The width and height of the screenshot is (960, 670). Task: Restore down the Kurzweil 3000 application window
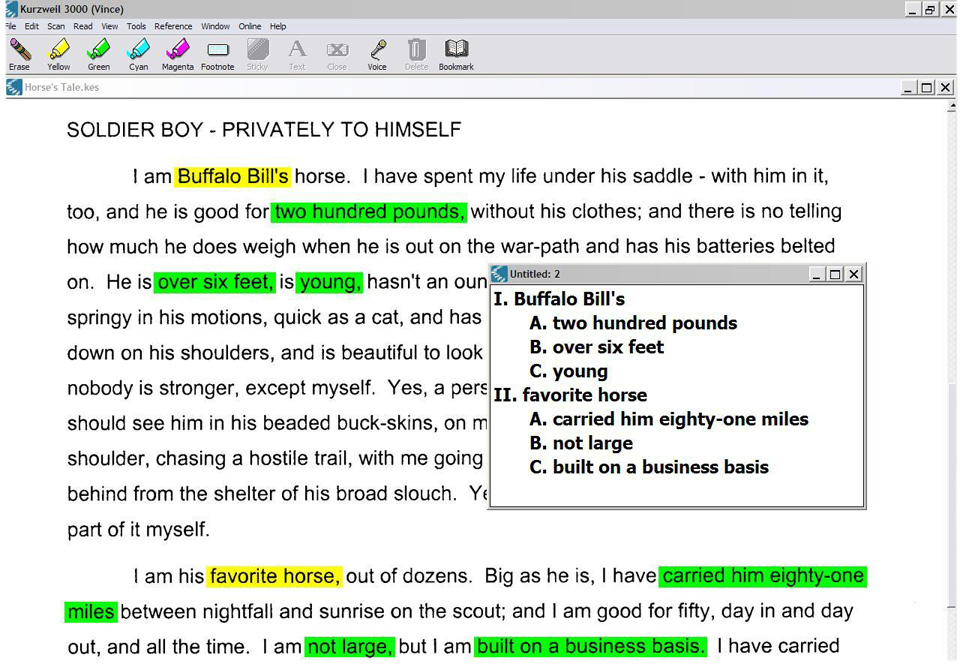(x=930, y=9)
